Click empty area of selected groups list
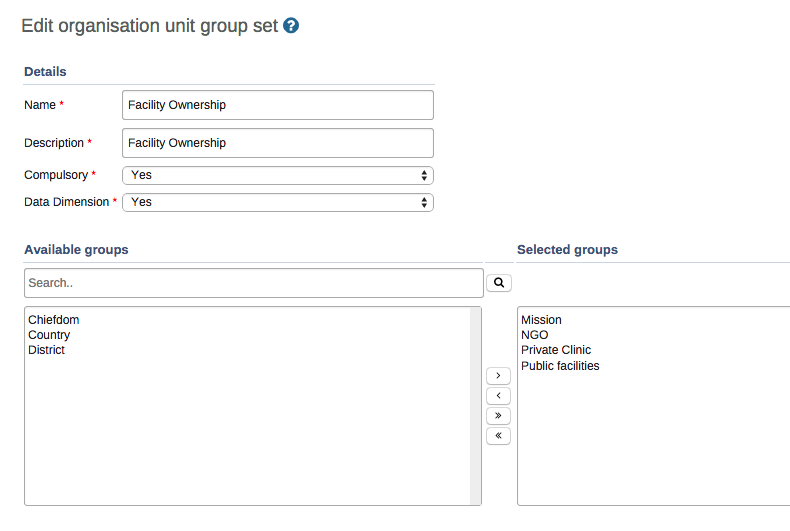Image resolution: width=790 pixels, height=531 pixels. (x=650, y=450)
